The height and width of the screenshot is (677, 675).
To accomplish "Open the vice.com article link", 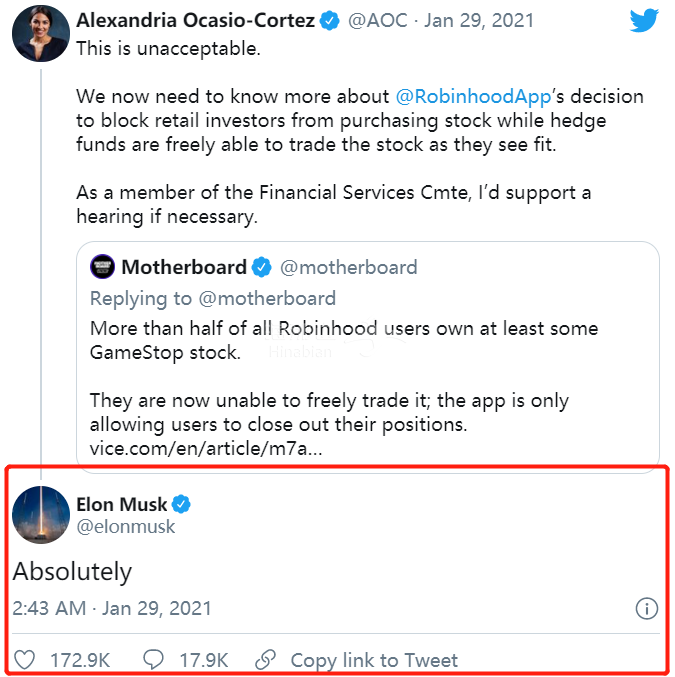I will tap(206, 448).
